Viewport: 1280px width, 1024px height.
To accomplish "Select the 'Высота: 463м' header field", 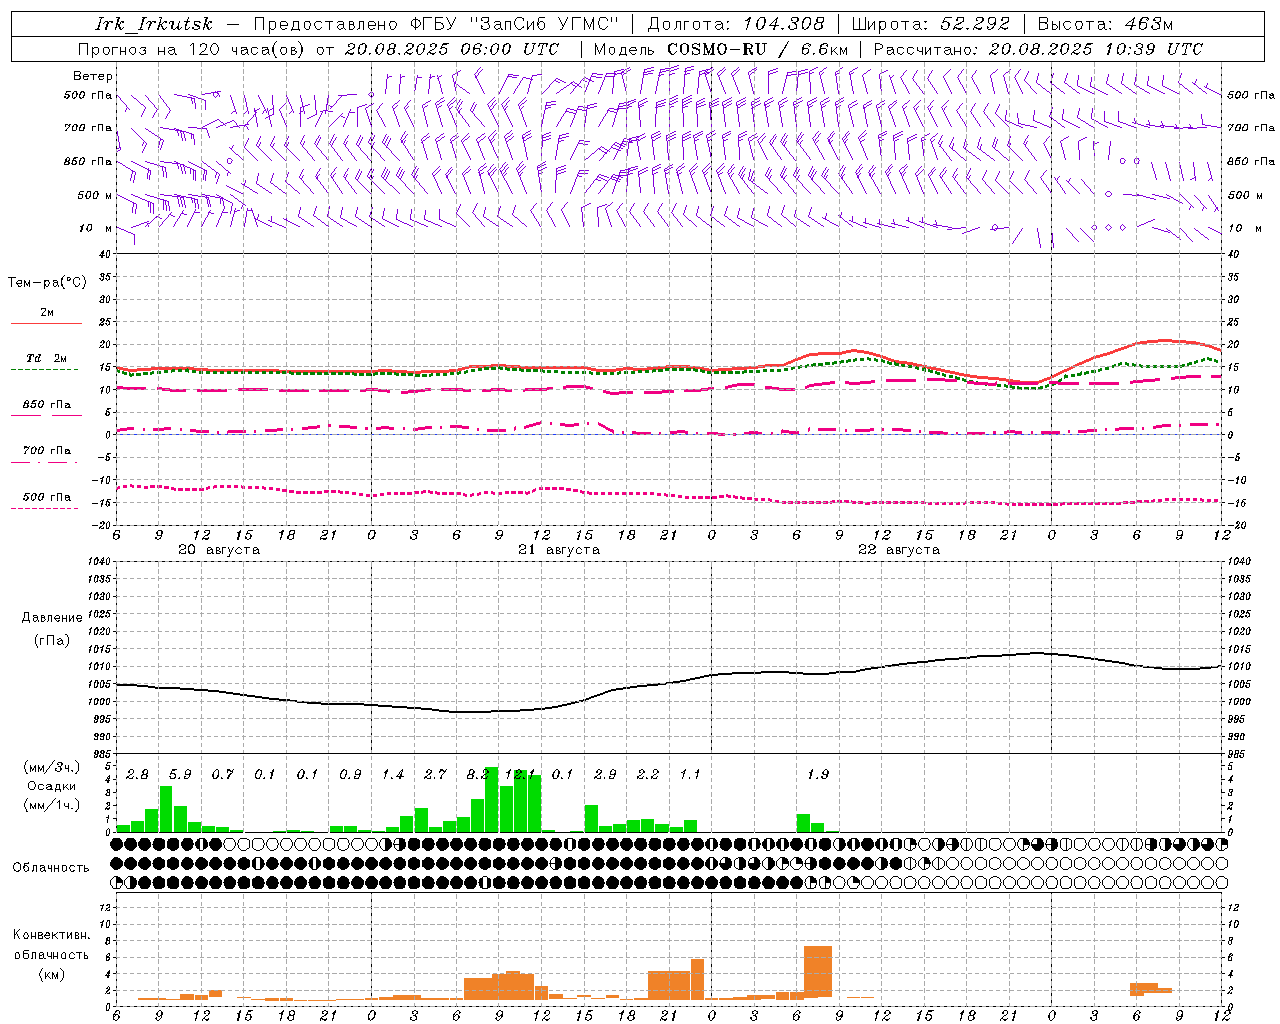I will click(x=1105, y=24).
